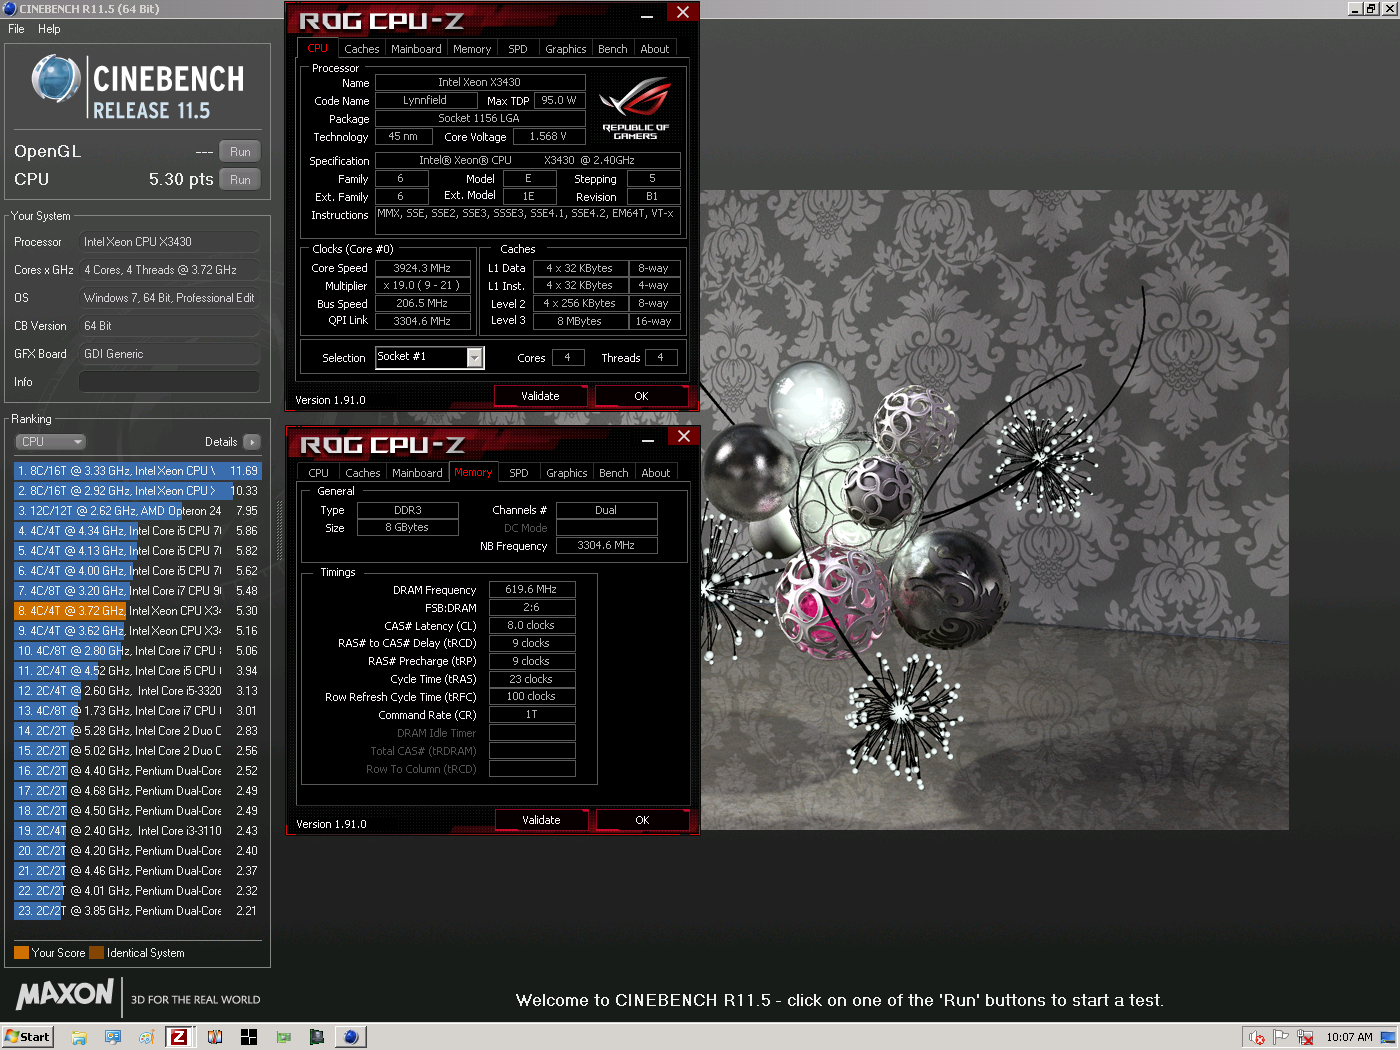Switch to SPD tab in top CPU-Z

coord(518,49)
